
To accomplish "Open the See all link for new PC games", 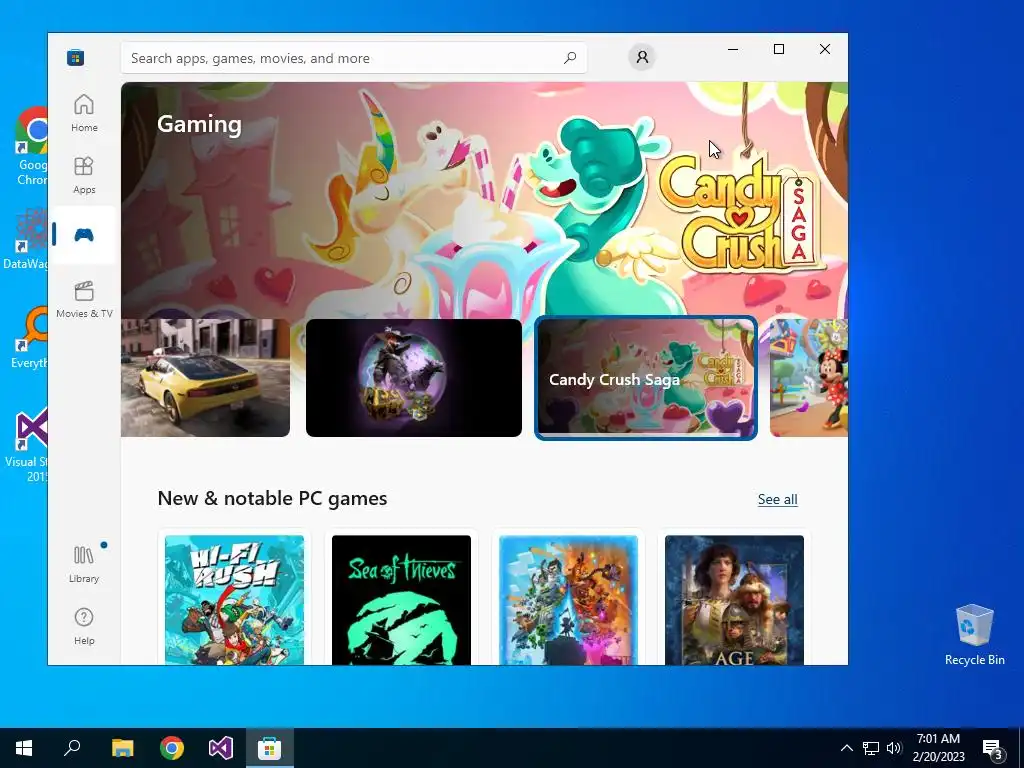I will click(x=777, y=499).
